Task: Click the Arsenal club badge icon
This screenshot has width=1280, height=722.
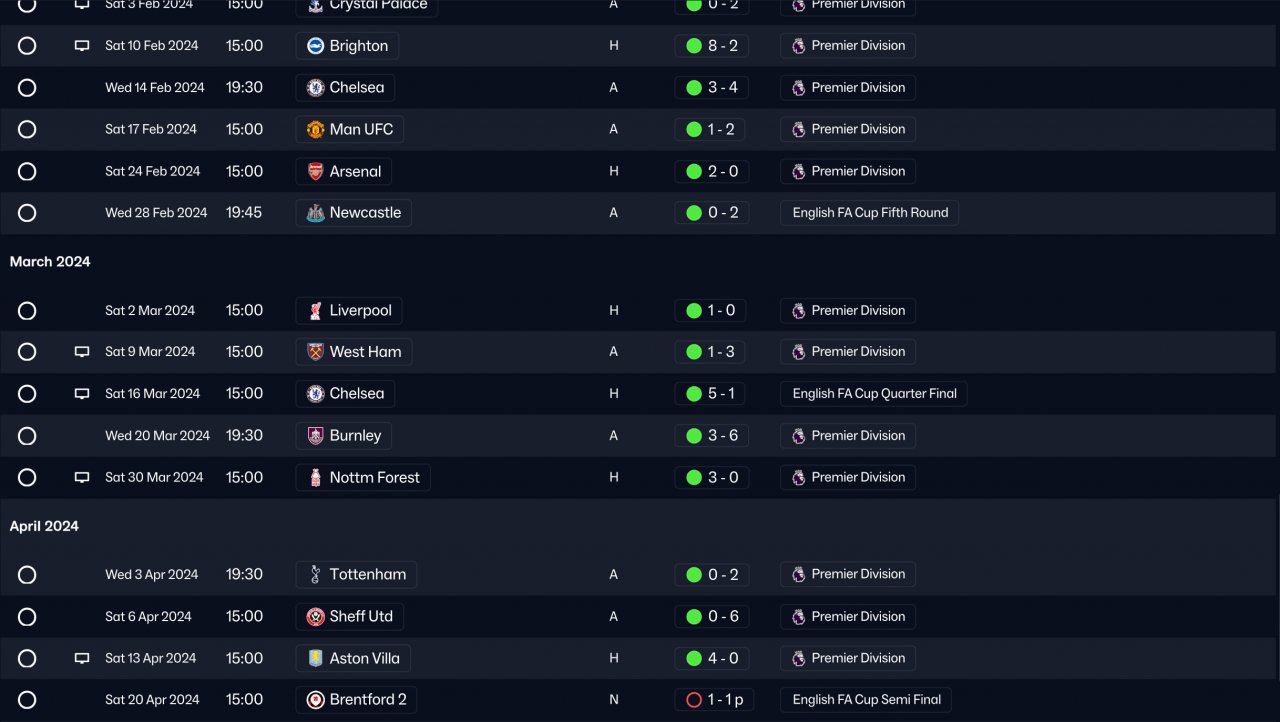Action: point(315,171)
